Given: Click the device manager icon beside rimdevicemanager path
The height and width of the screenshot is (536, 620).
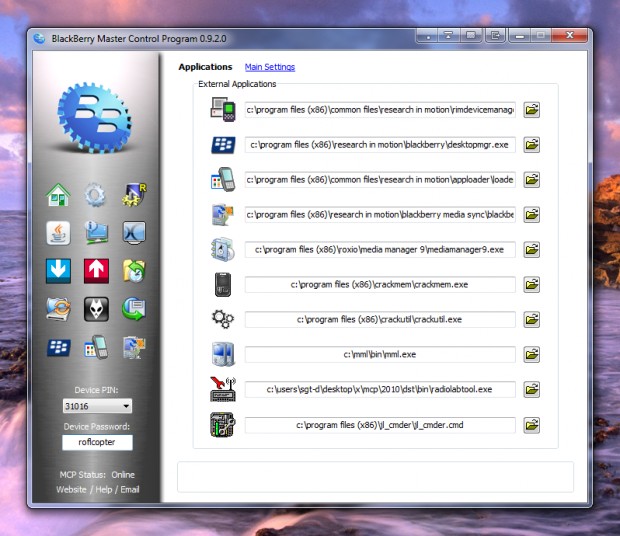Looking at the screenshot, I should [223, 109].
